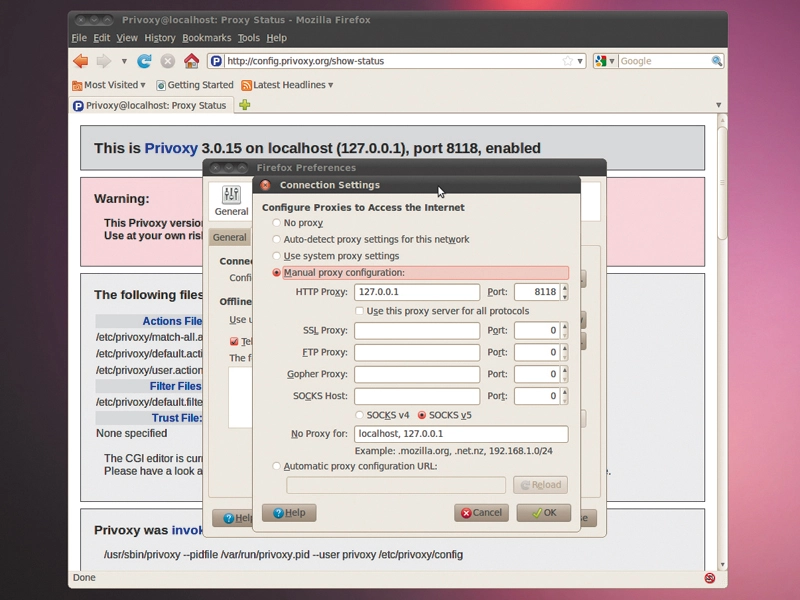Click the NoScript icon in the status bar
This screenshot has height=600, width=800.
[710, 578]
